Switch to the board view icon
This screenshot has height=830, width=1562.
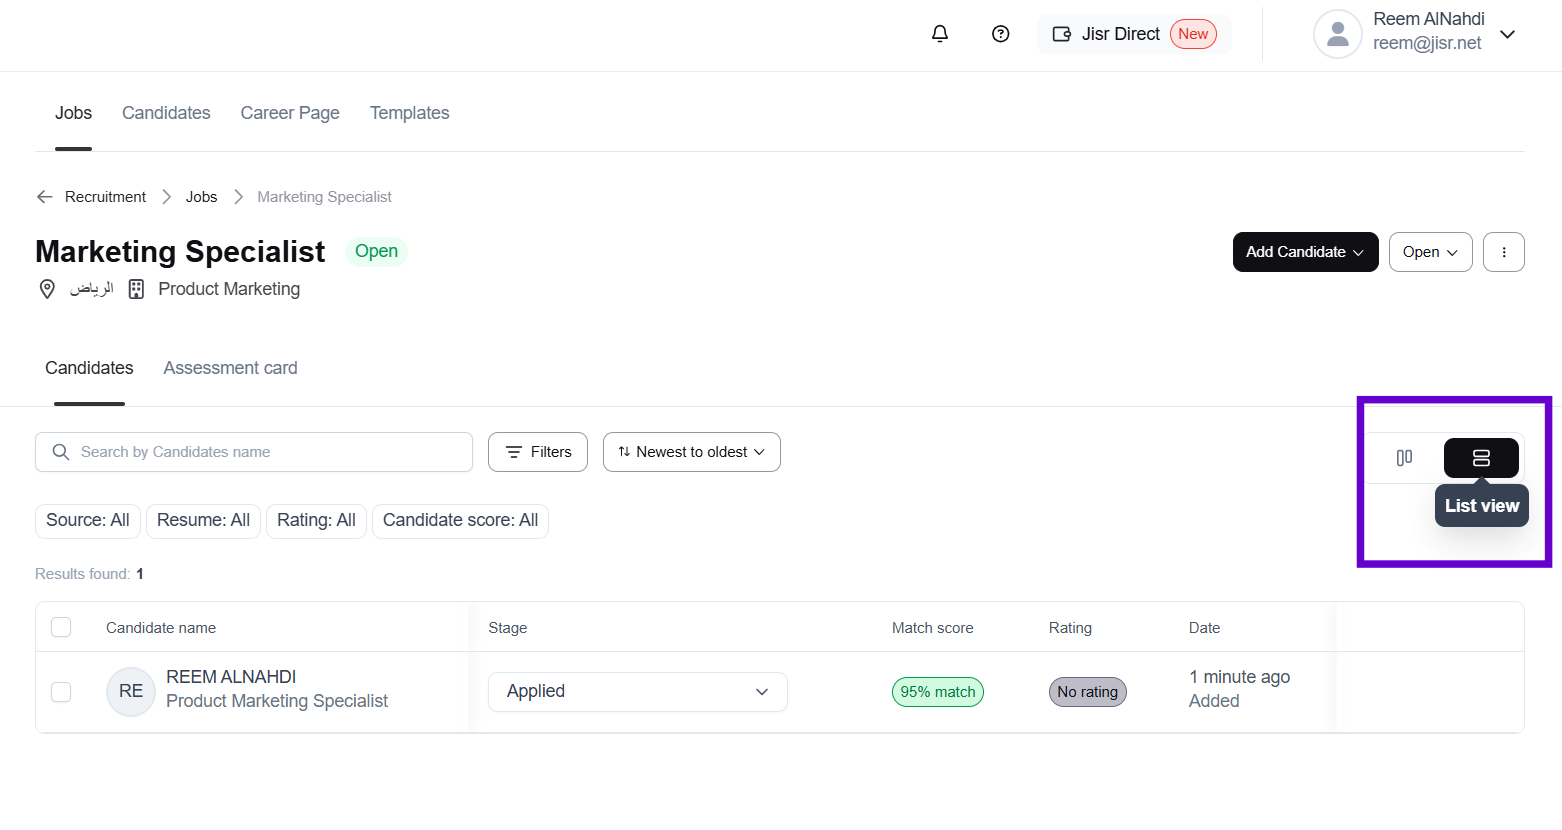[1404, 458]
